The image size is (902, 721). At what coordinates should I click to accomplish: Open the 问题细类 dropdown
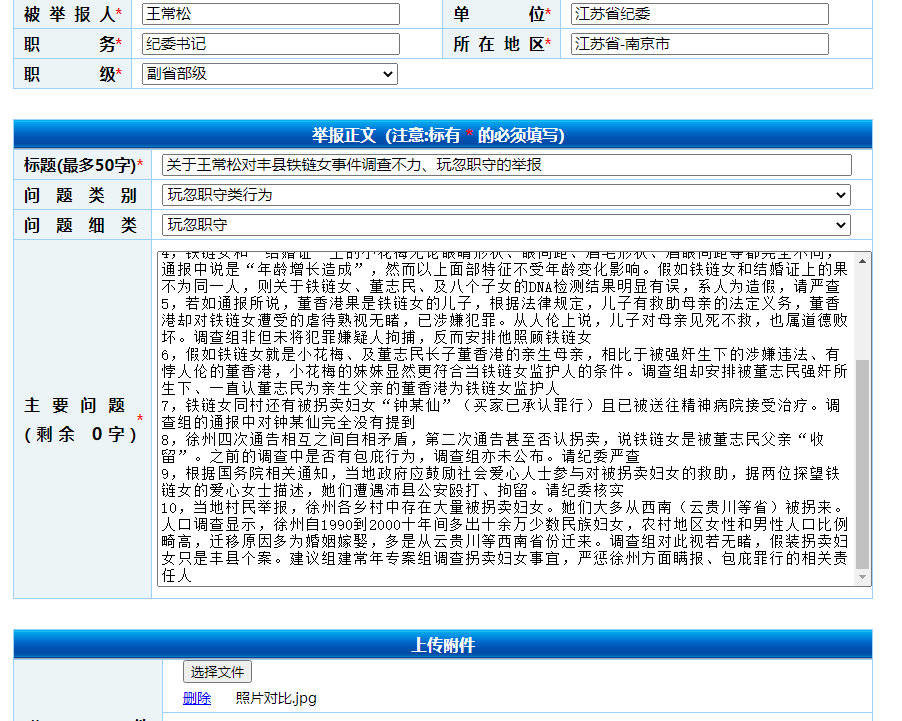click(506, 225)
